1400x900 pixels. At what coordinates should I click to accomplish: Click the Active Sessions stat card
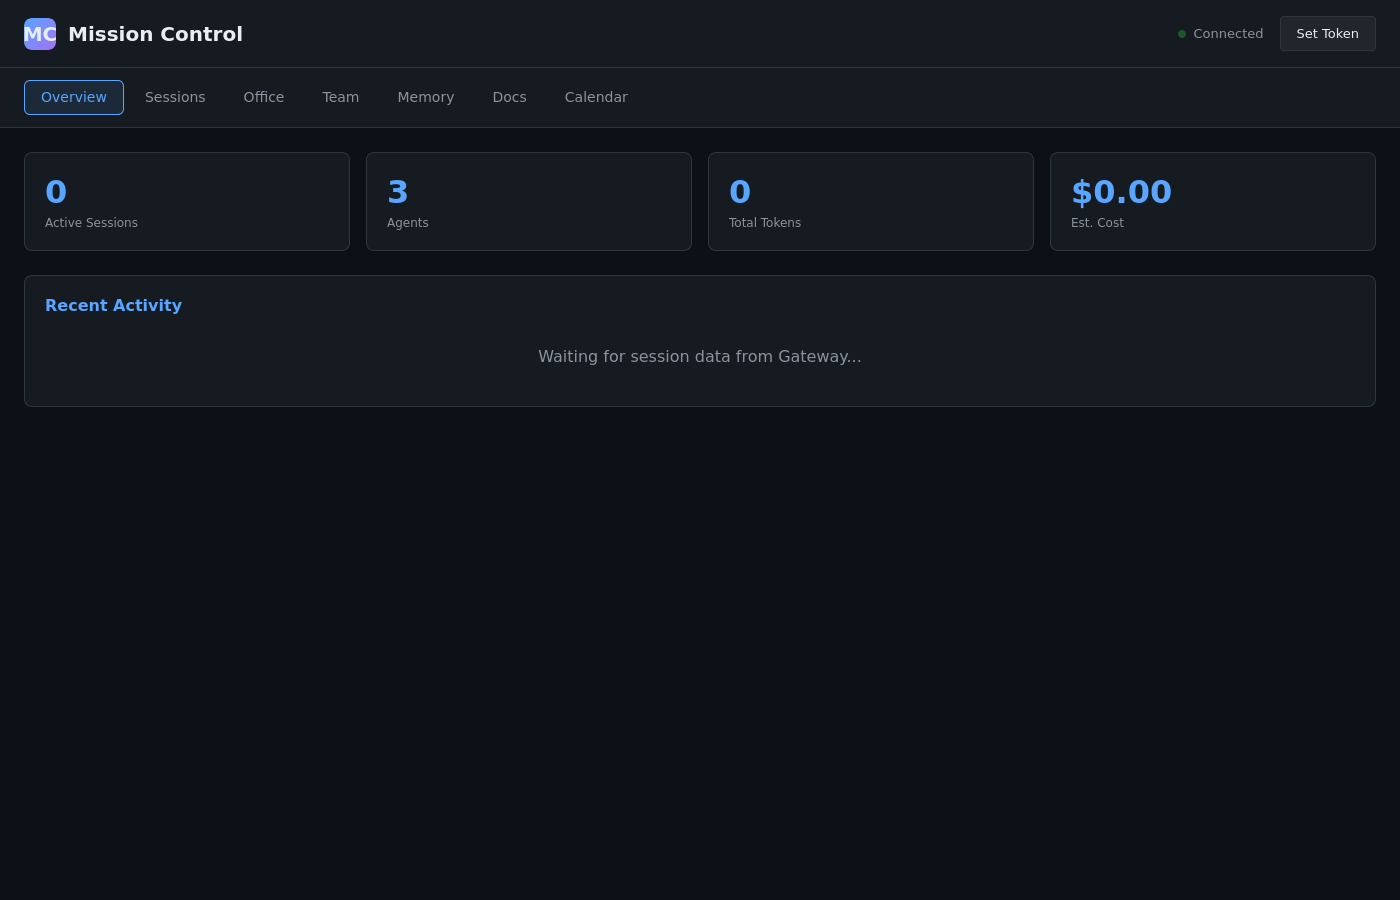point(187,201)
